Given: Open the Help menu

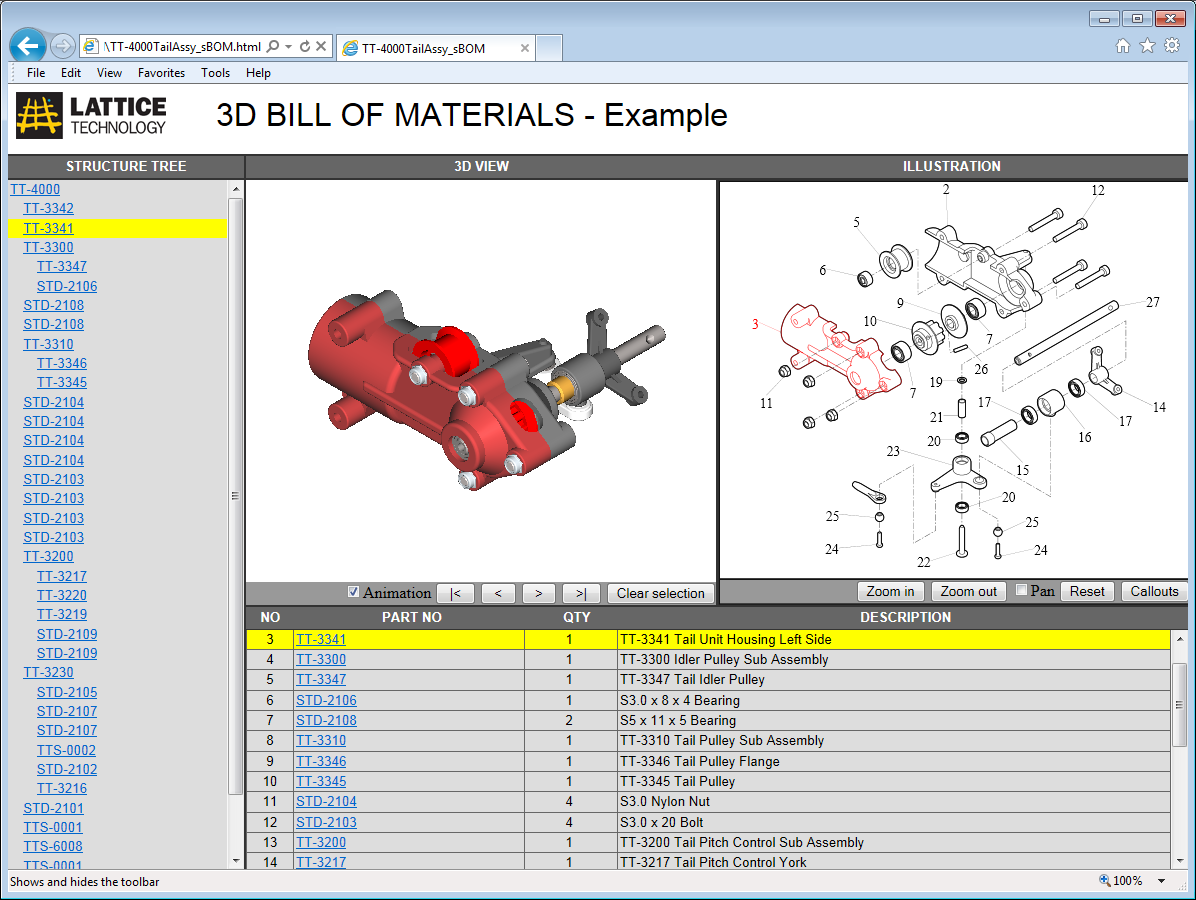Looking at the screenshot, I should point(258,73).
